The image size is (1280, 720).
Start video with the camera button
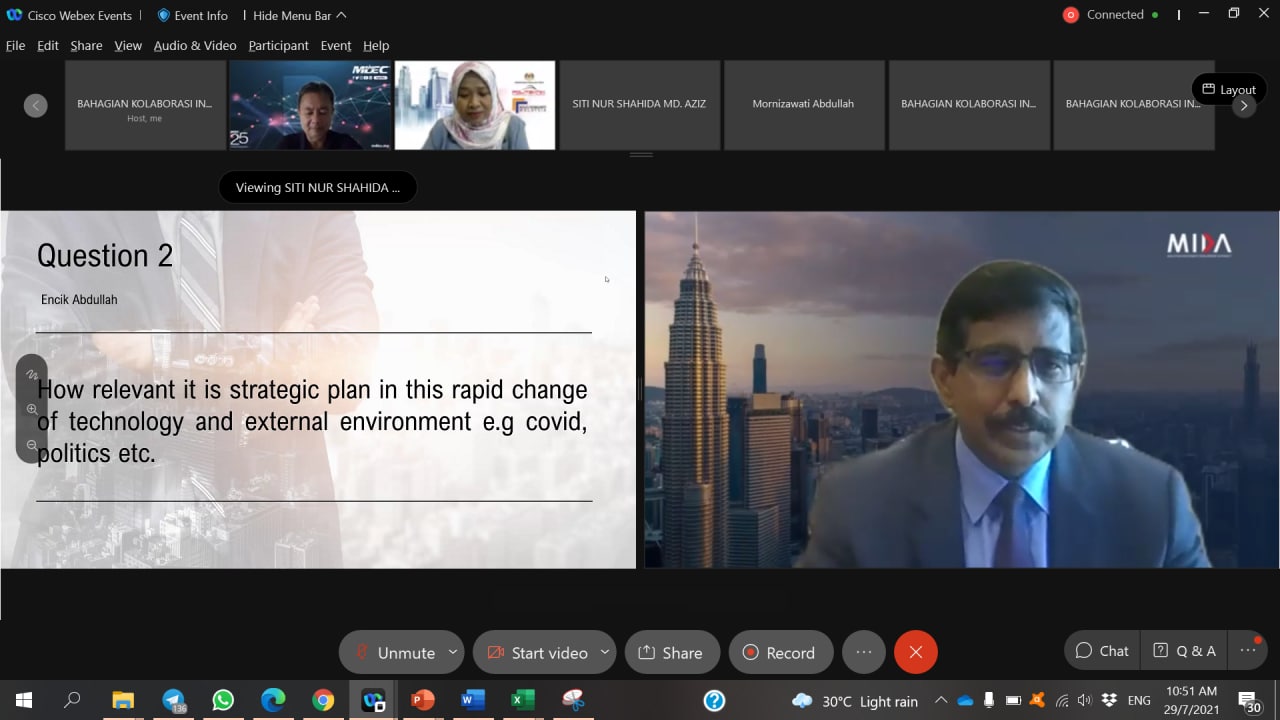pyautogui.click(x=537, y=652)
